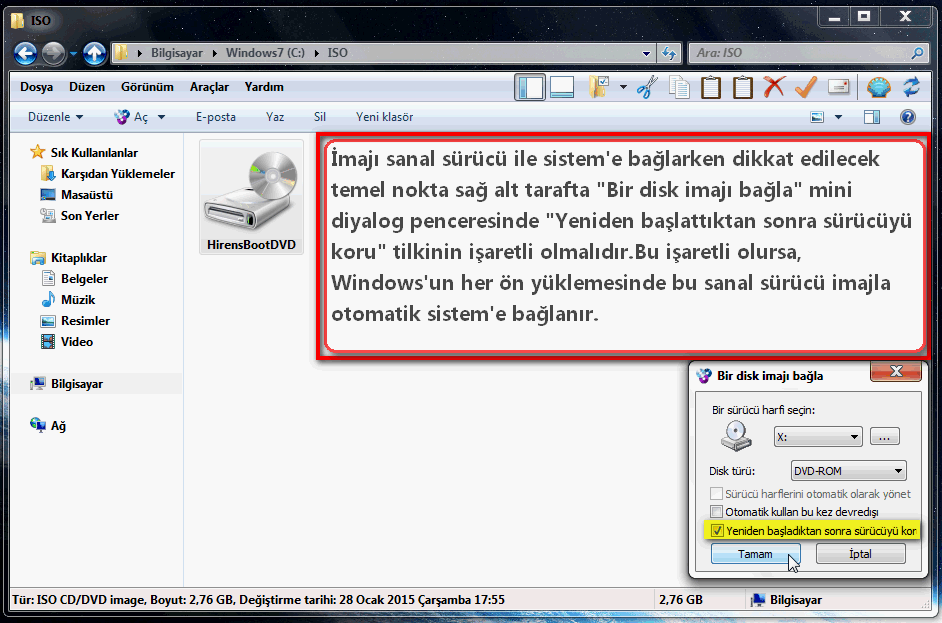
Task: Click the envelope e-mail toolbar icon
Action: [838, 87]
